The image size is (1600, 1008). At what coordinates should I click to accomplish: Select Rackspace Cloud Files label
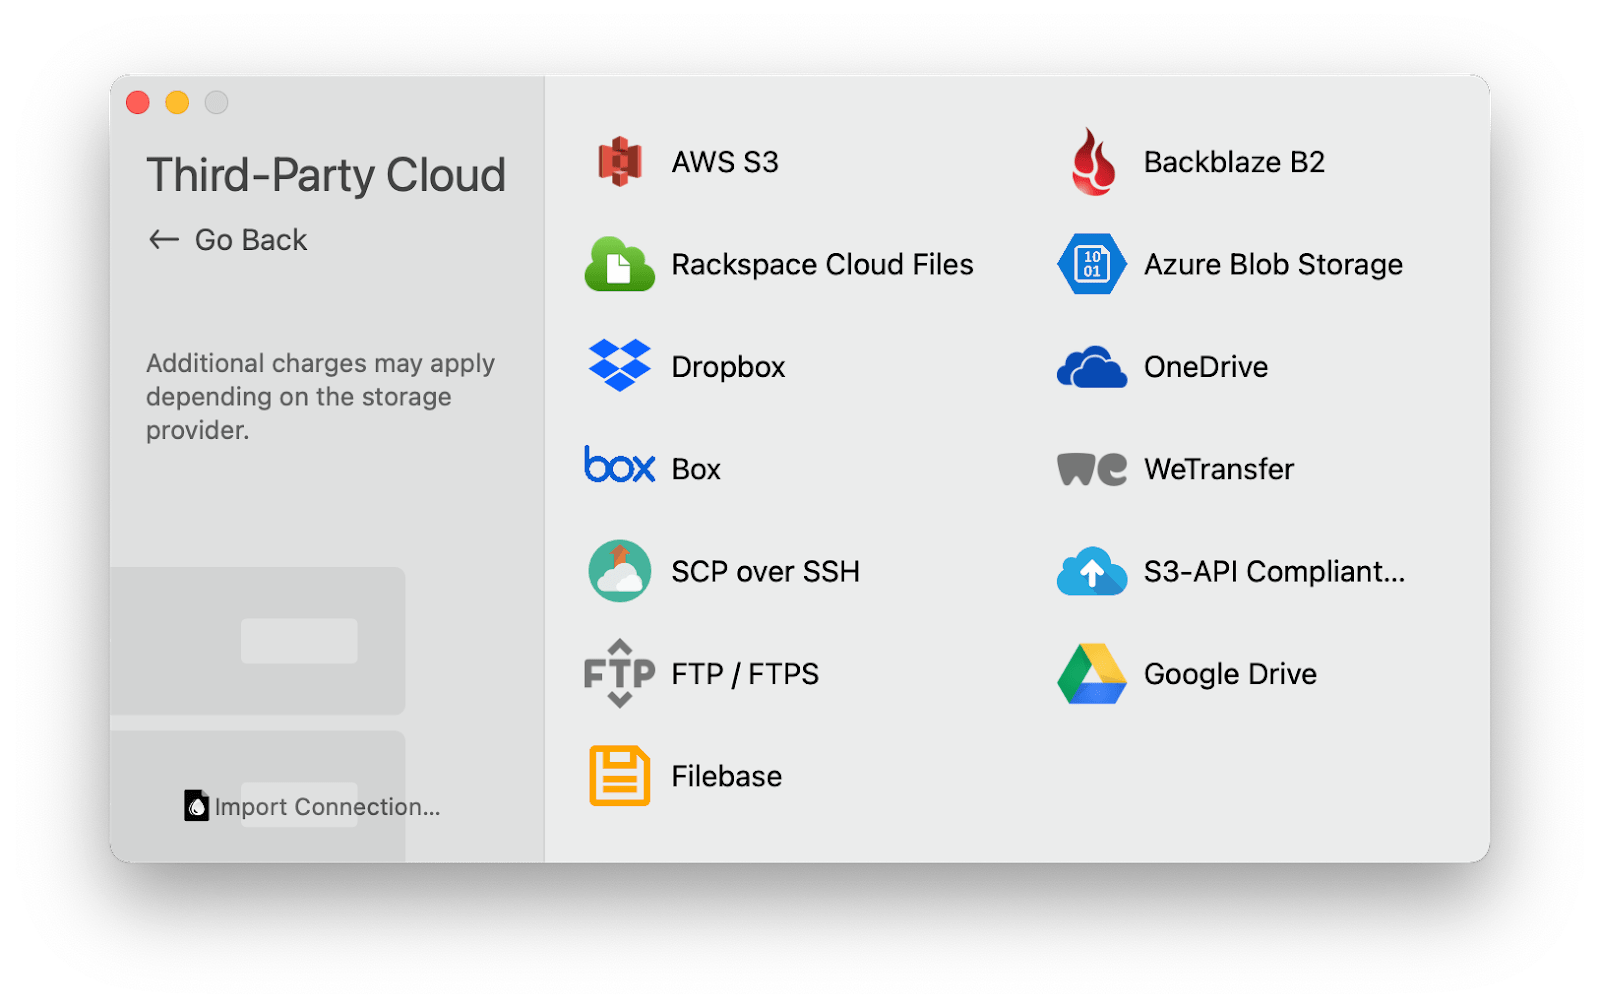pos(822,264)
